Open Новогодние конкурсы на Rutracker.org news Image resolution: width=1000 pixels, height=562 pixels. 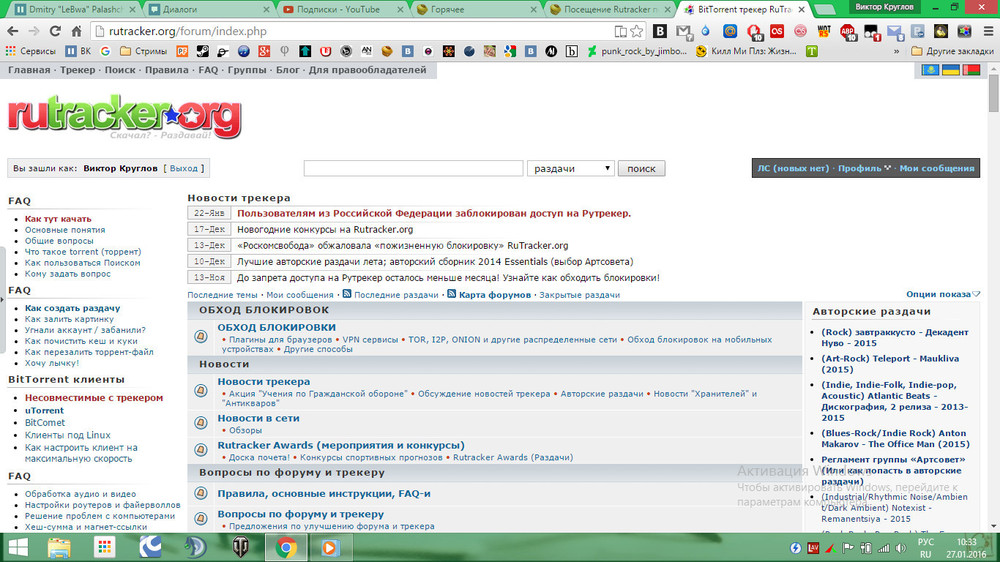tap(325, 230)
